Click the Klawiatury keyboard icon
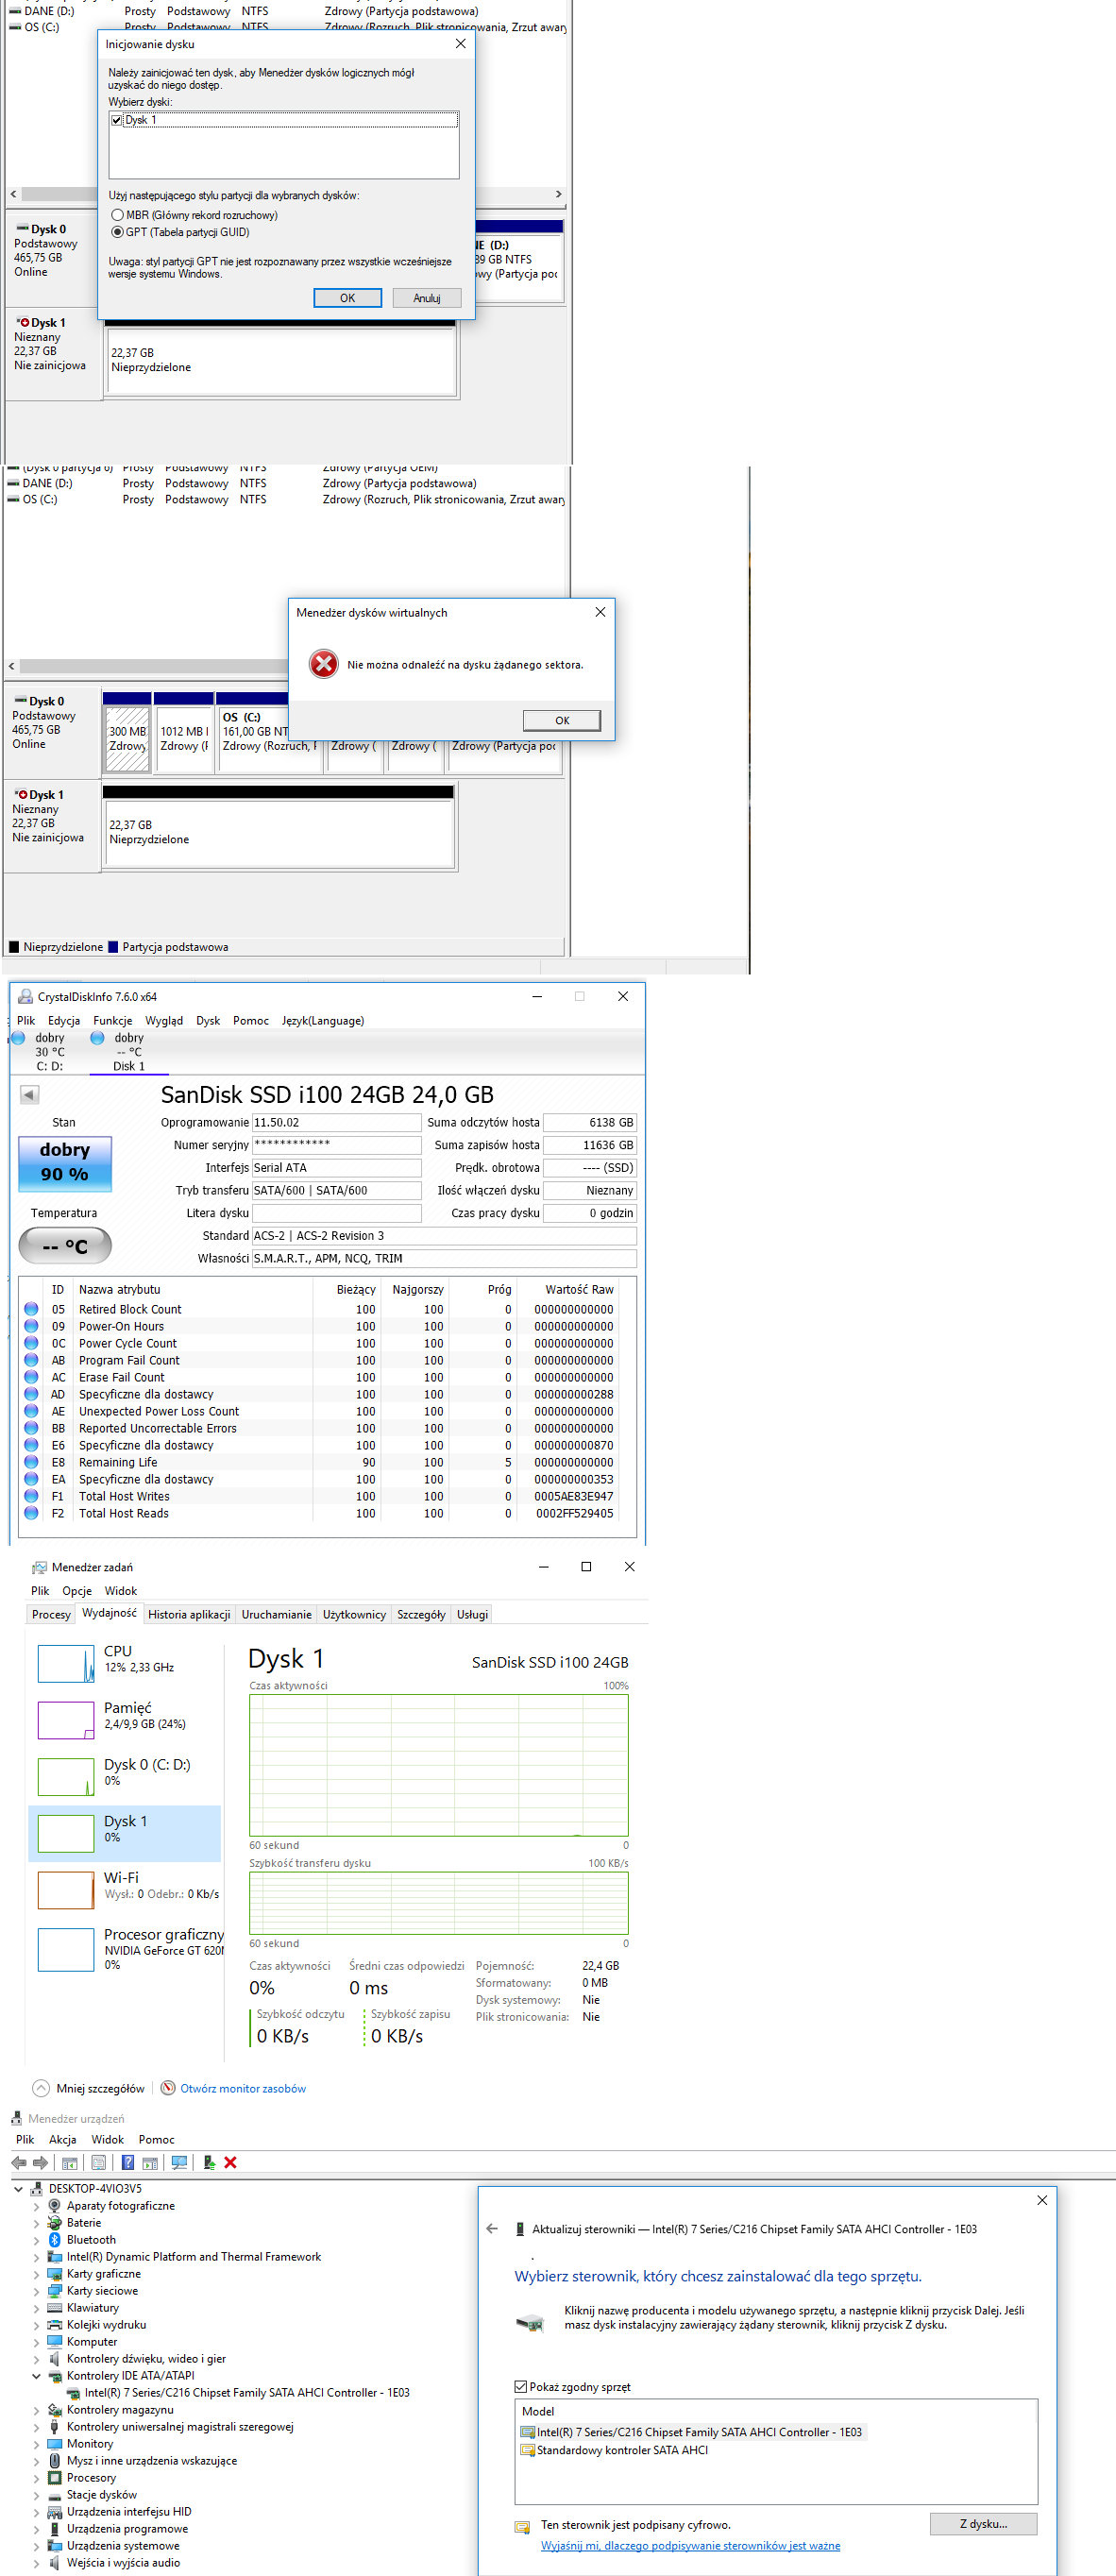This screenshot has width=1116, height=2576. click(x=55, y=2307)
